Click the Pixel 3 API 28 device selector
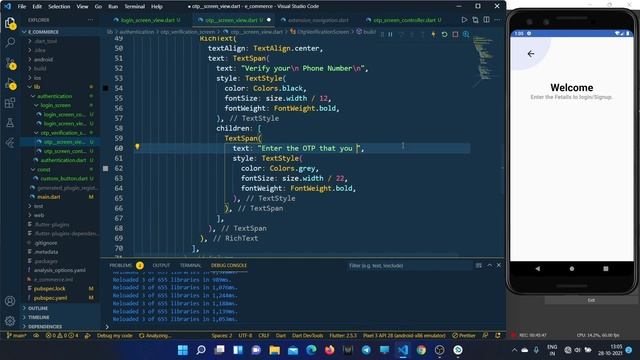The height and width of the screenshot is (360, 640). (x=404, y=336)
